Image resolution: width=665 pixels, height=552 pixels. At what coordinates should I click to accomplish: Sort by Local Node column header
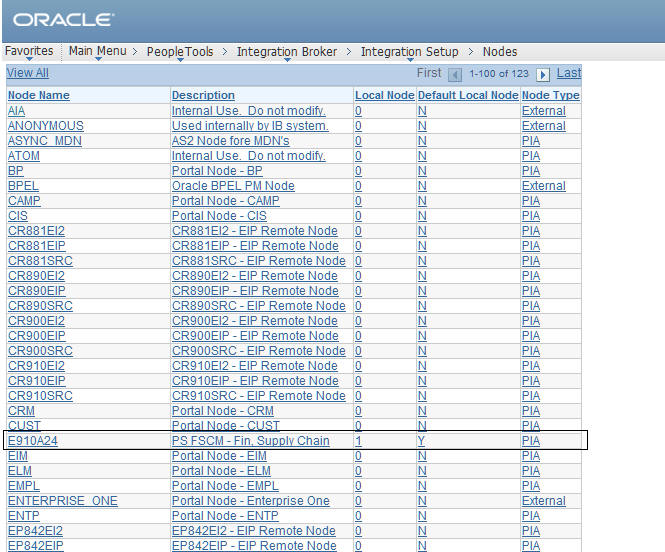(385, 95)
